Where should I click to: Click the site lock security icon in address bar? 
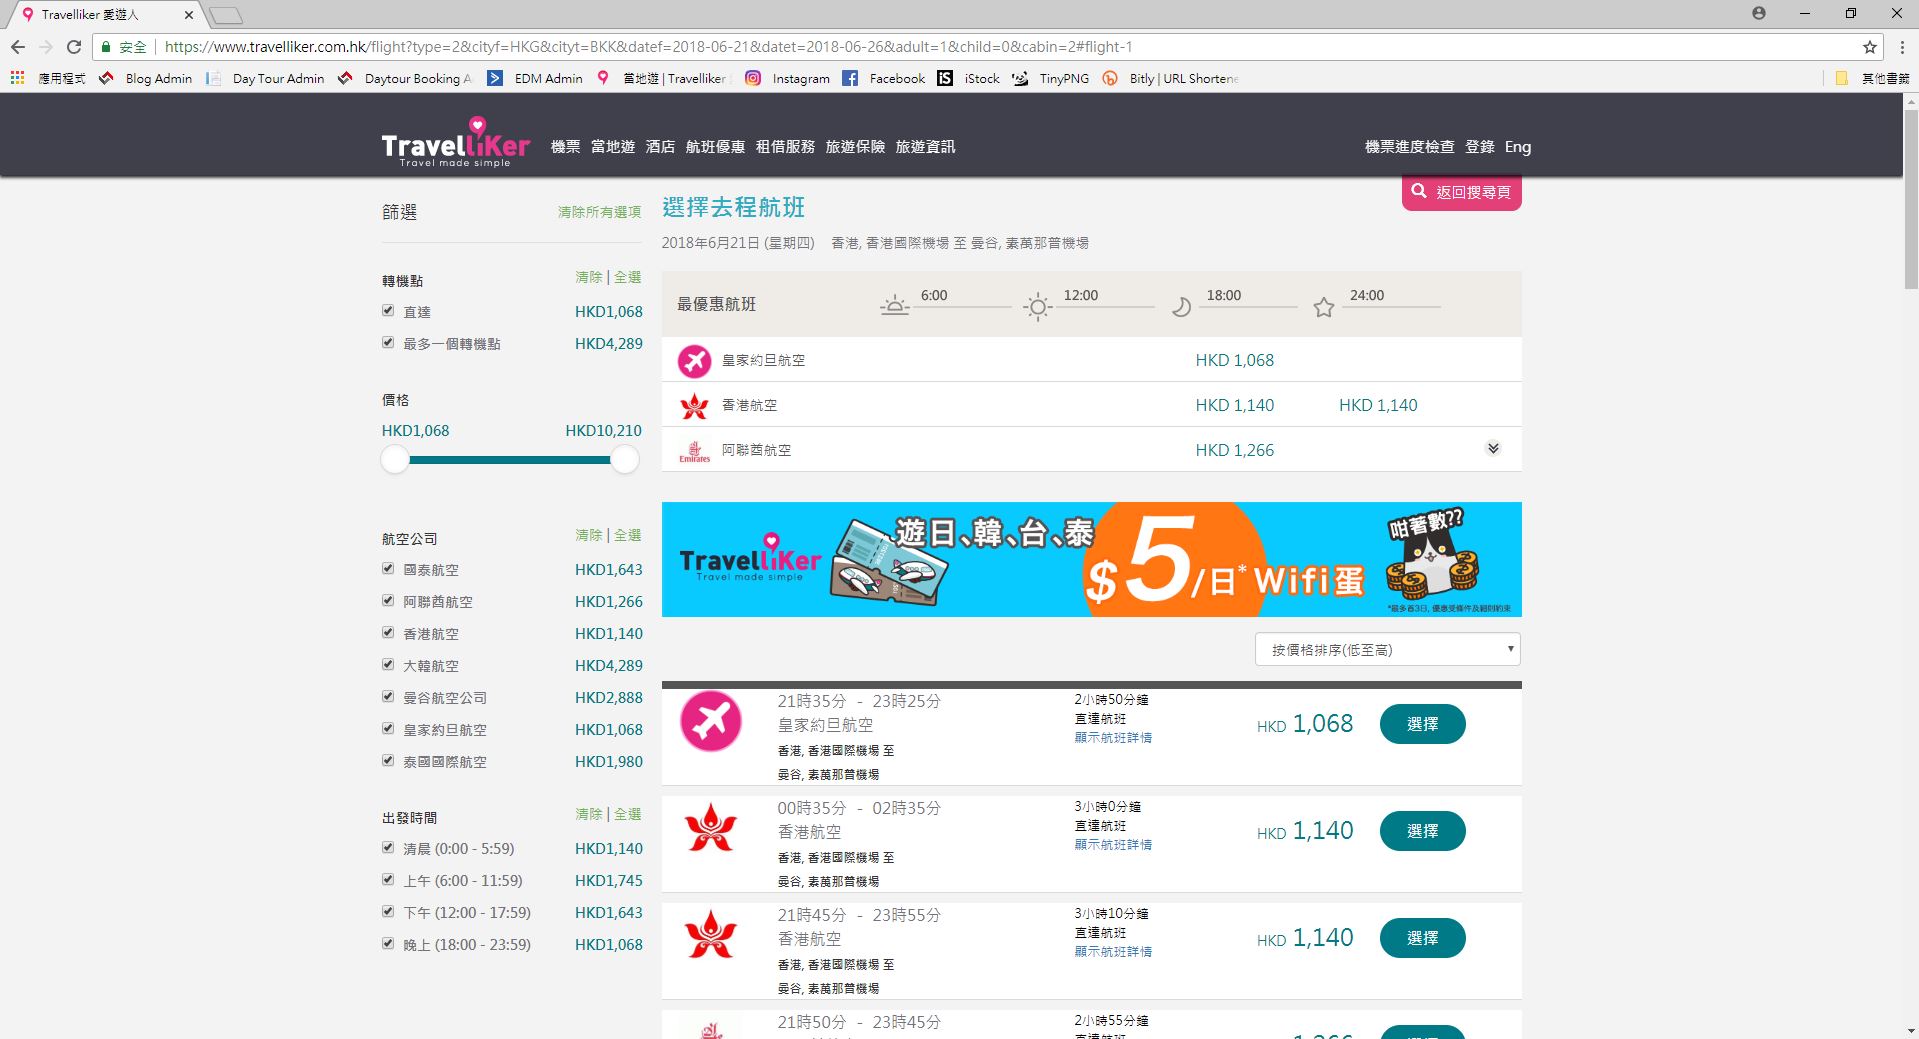click(x=106, y=47)
